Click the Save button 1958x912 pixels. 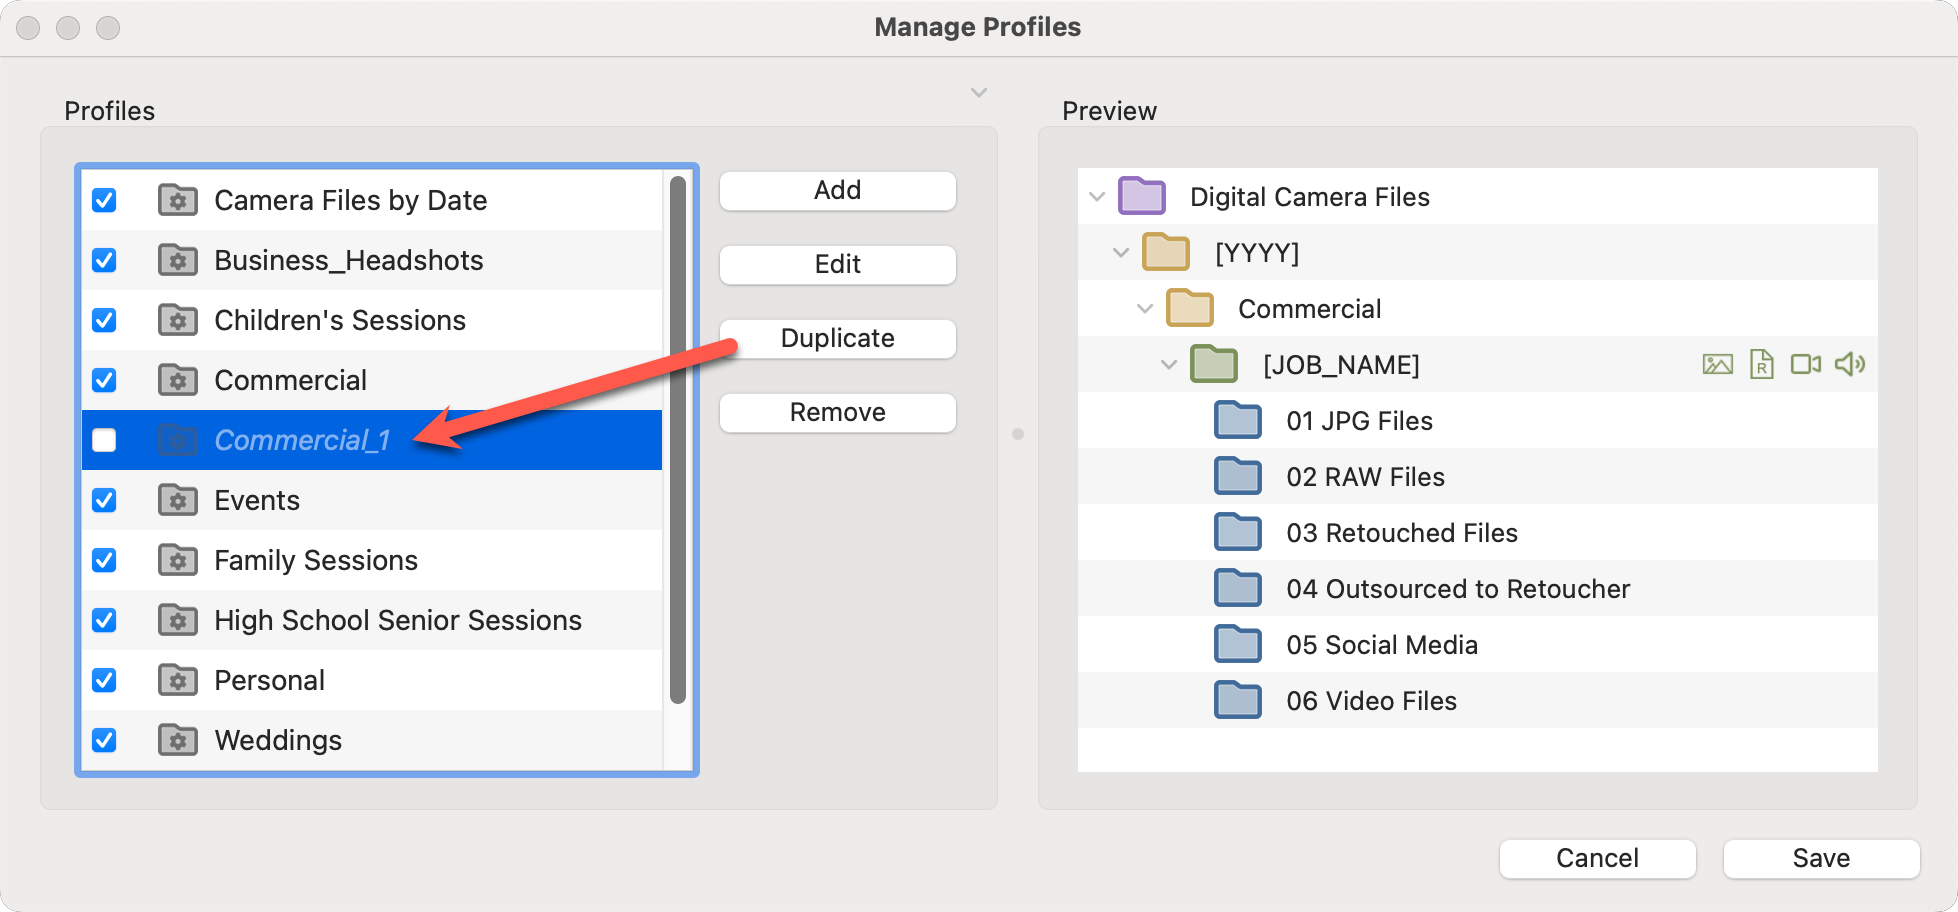(1820, 858)
